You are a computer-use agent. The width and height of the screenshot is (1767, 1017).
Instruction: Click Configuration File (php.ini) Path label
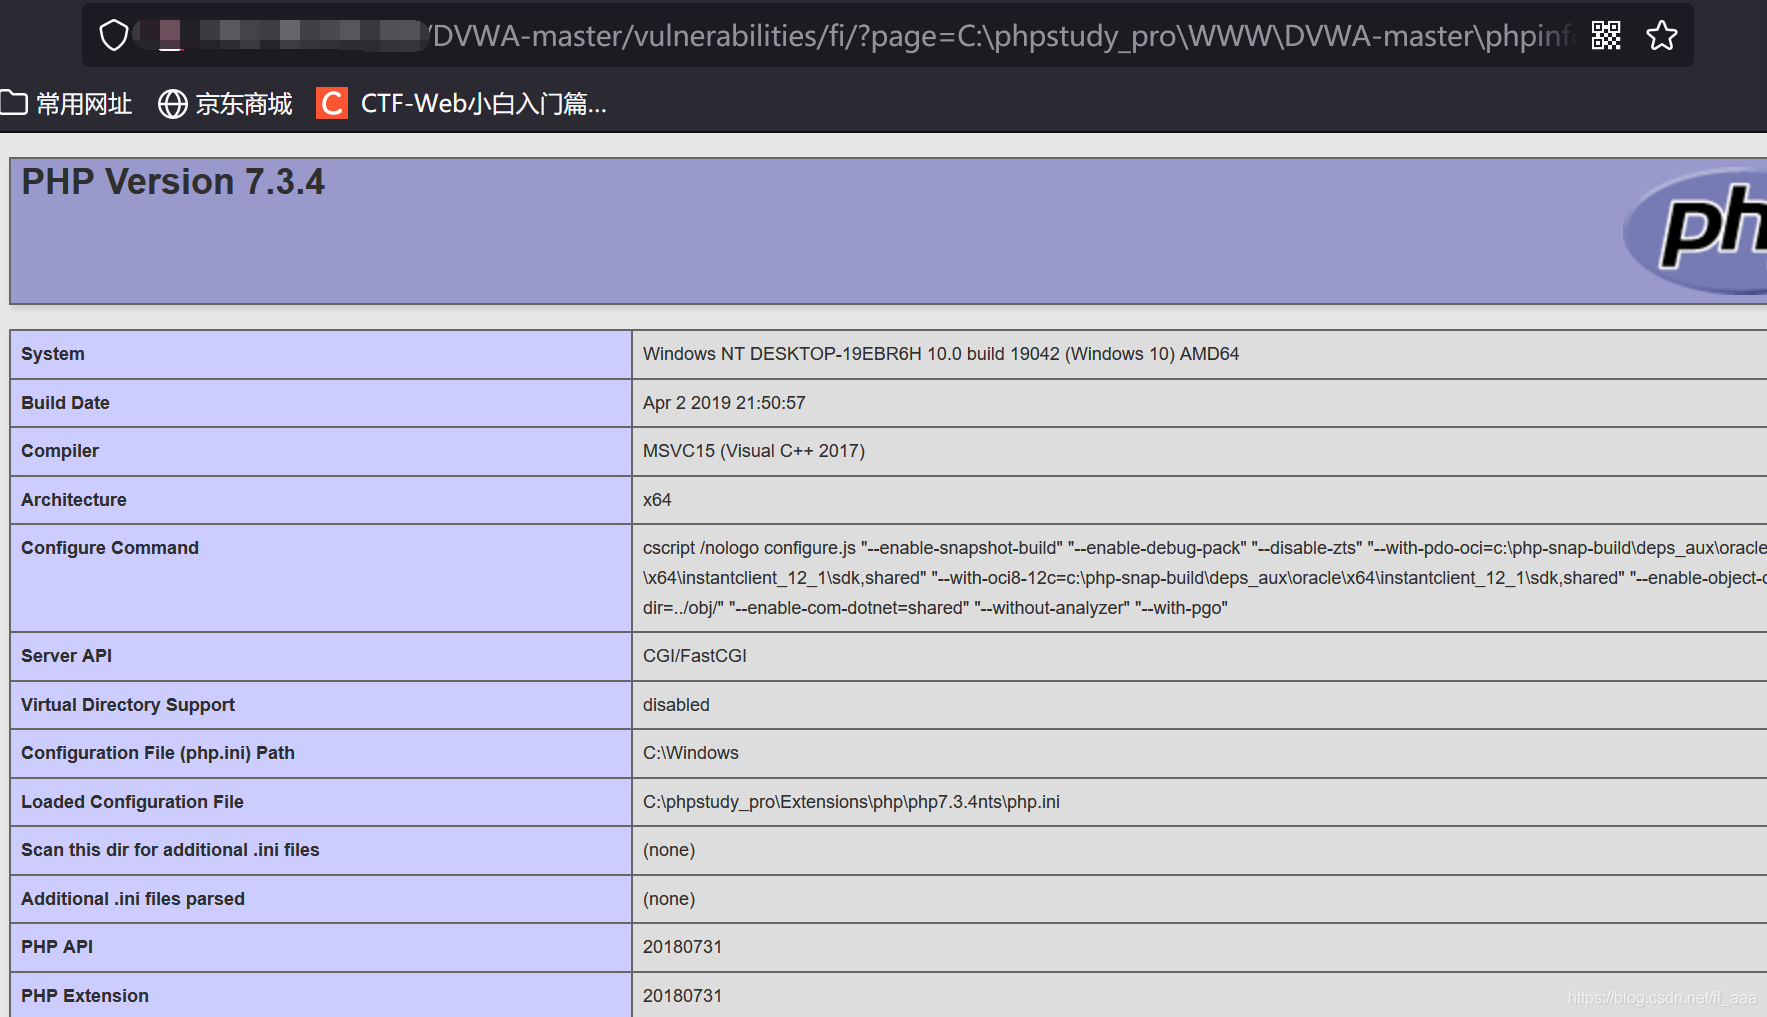[x=158, y=753]
